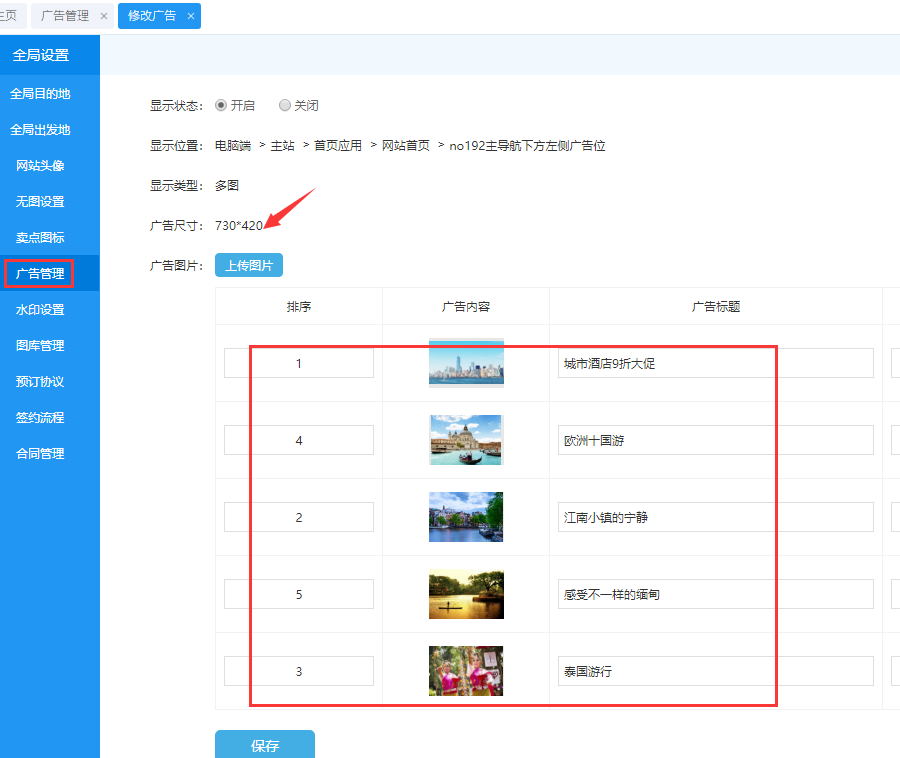
Task: Open 全局出发地 in sidebar
Action: coord(40,130)
